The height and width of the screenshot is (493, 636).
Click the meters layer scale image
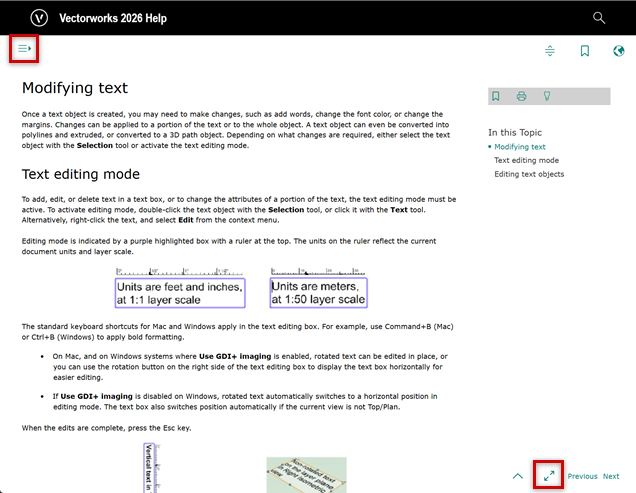(x=318, y=287)
